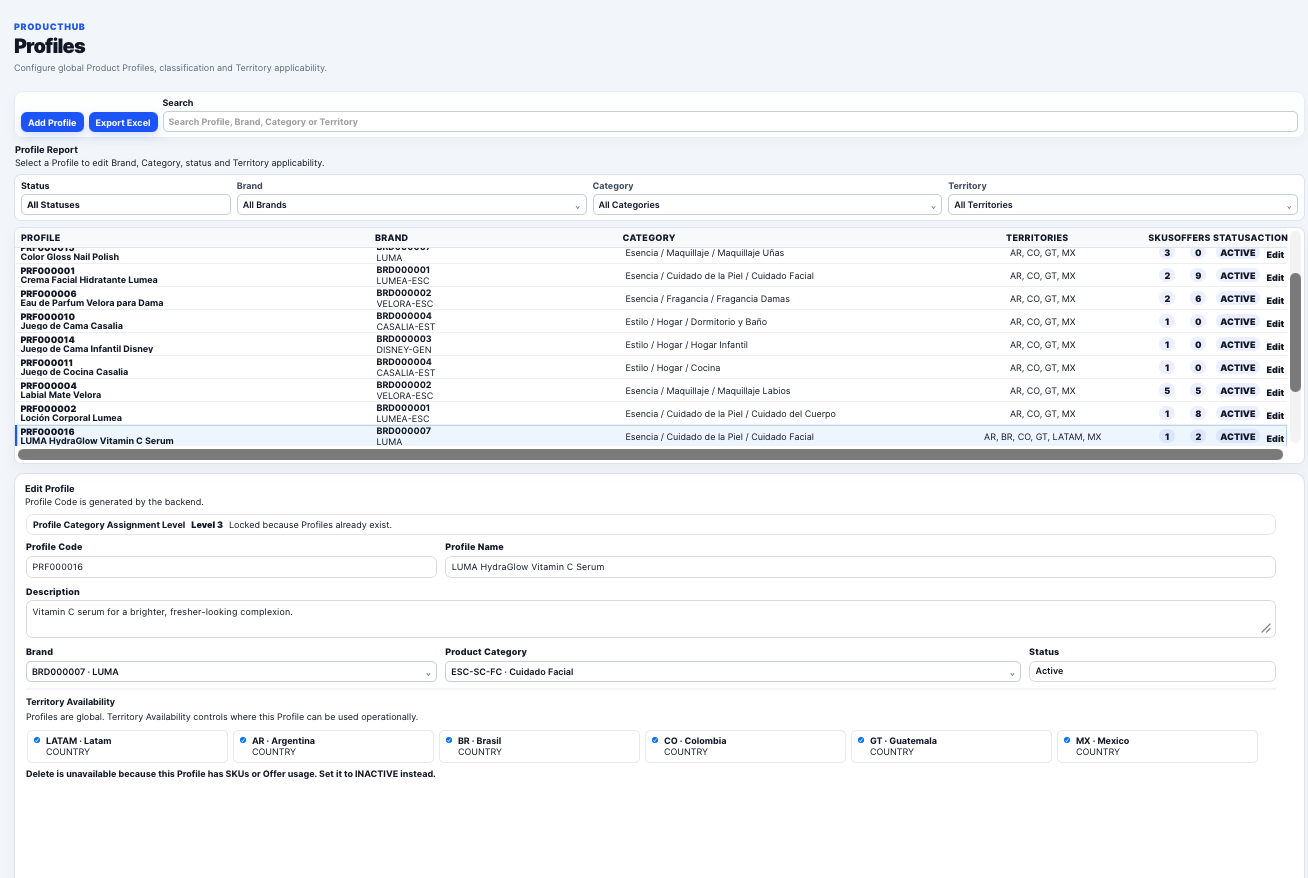This screenshot has height=878, width=1308.
Task: Open the All Categories filter dropdown
Action: click(x=767, y=205)
